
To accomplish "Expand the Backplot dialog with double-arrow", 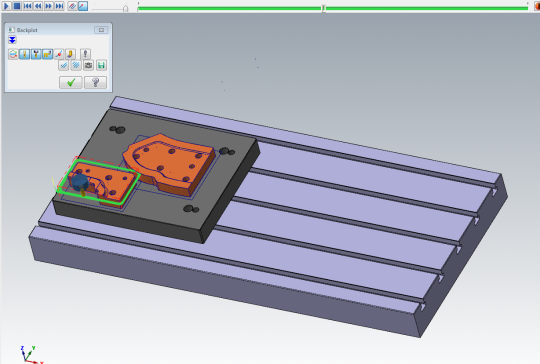I will pos(12,40).
